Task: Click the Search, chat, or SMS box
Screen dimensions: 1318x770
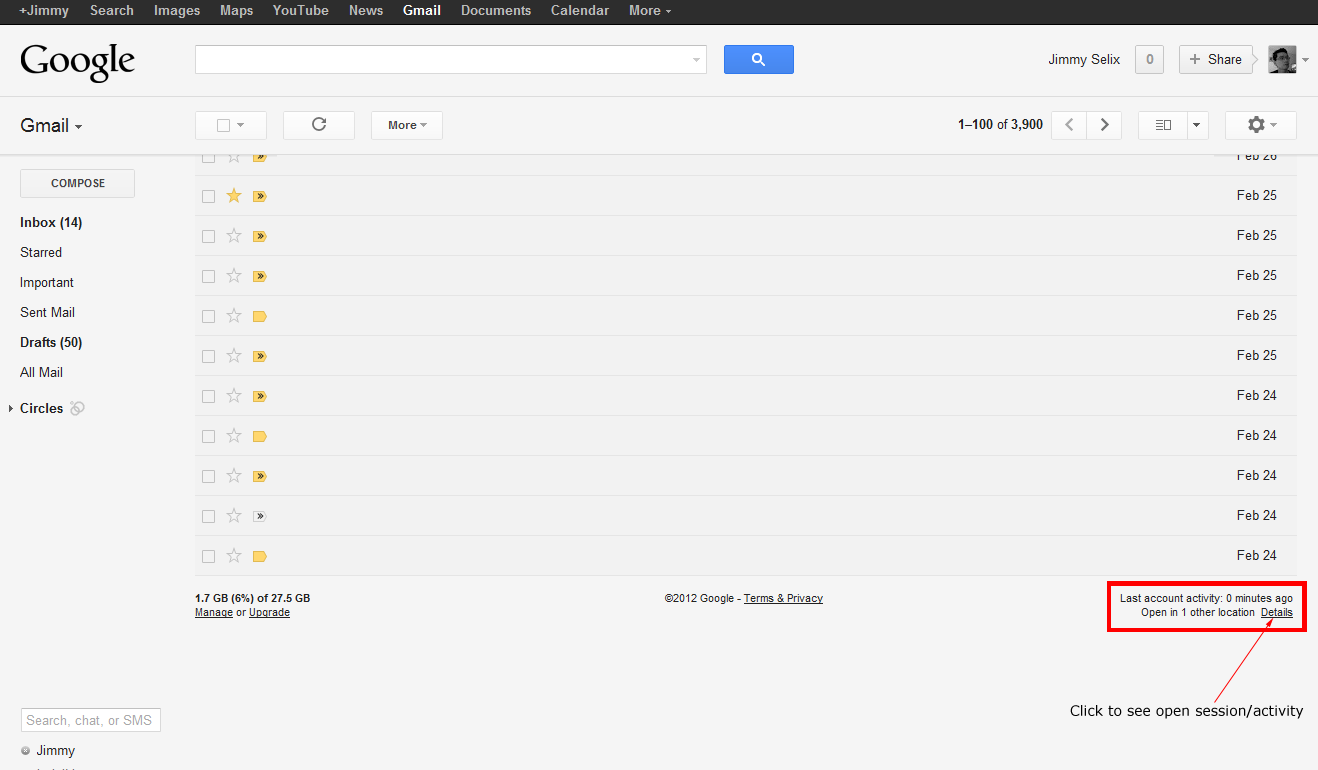Action: tap(91, 720)
